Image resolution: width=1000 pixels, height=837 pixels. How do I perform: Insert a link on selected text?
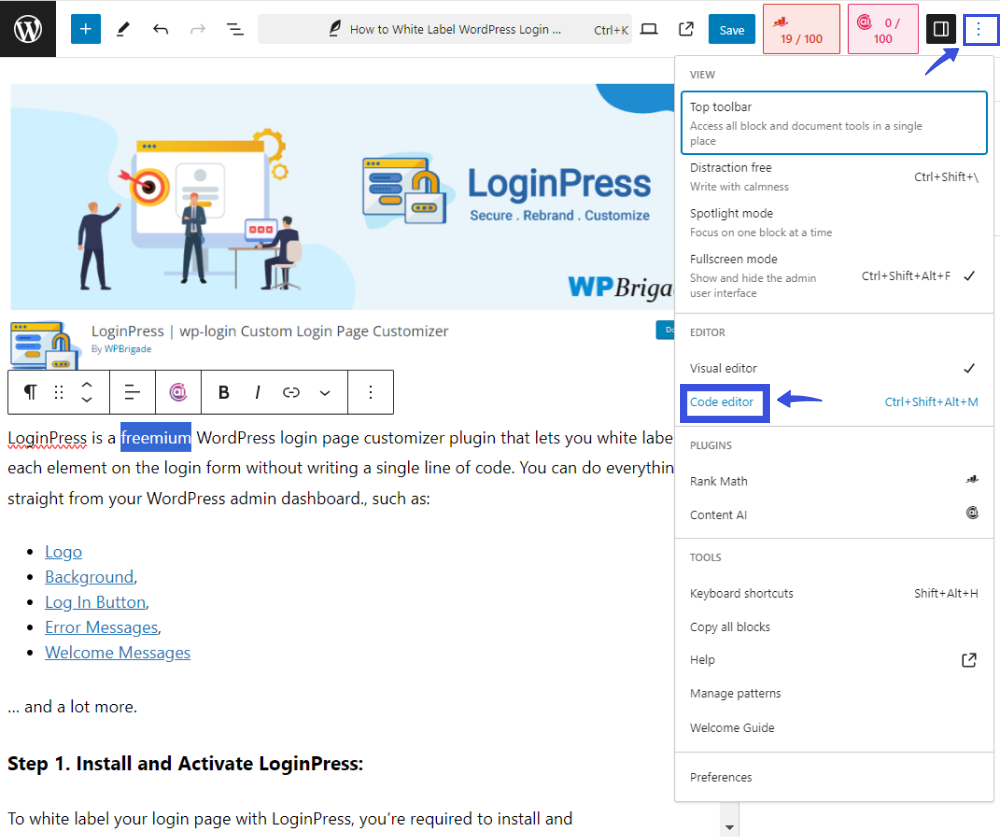pos(291,392)
